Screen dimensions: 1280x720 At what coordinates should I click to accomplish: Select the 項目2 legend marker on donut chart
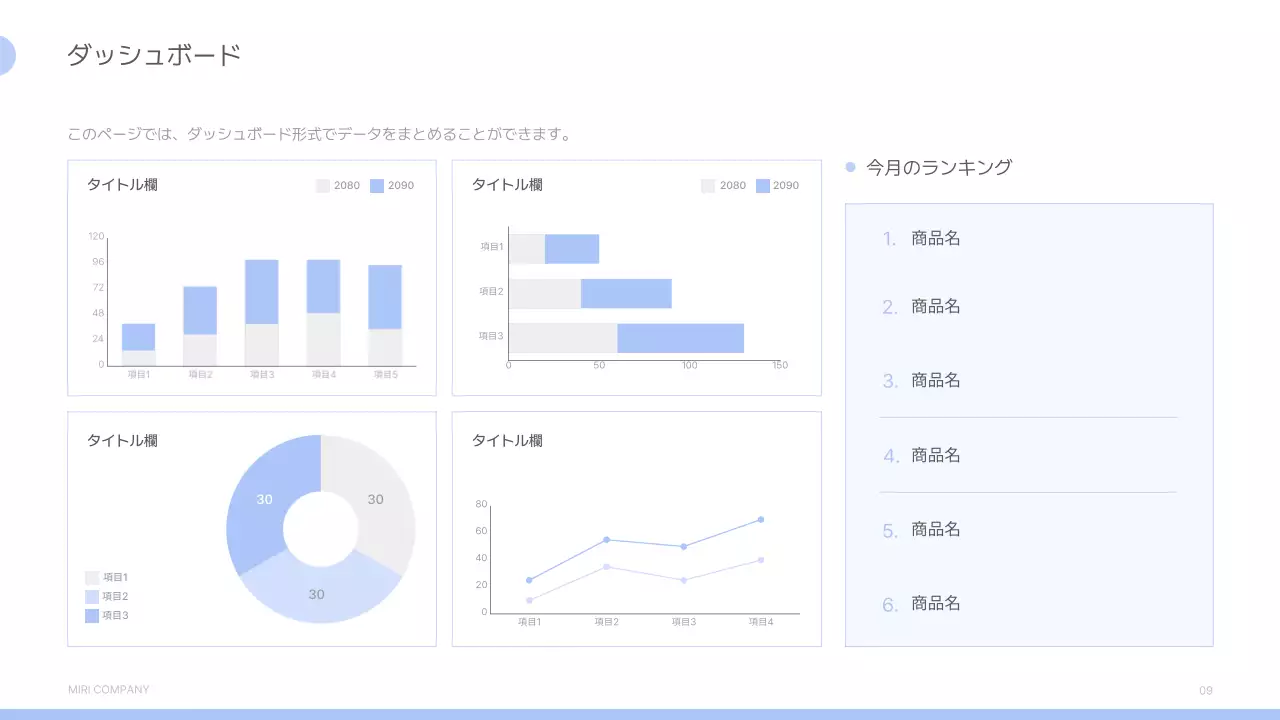[93, 596]
